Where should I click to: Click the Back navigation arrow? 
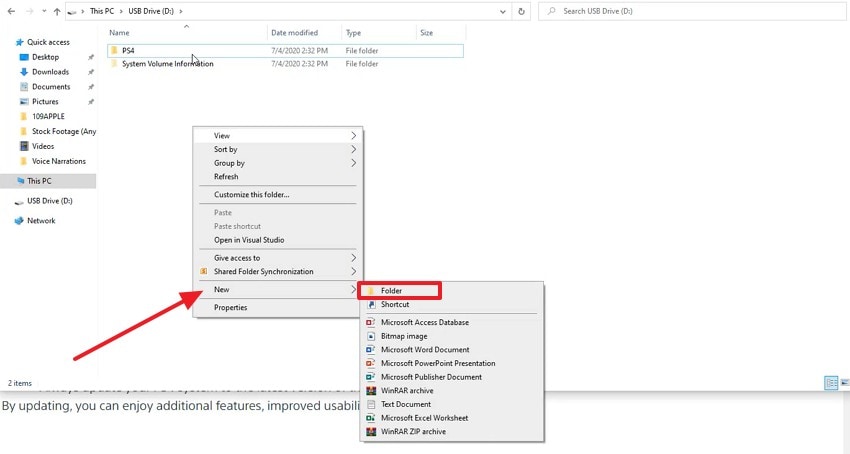coord(11,11)
